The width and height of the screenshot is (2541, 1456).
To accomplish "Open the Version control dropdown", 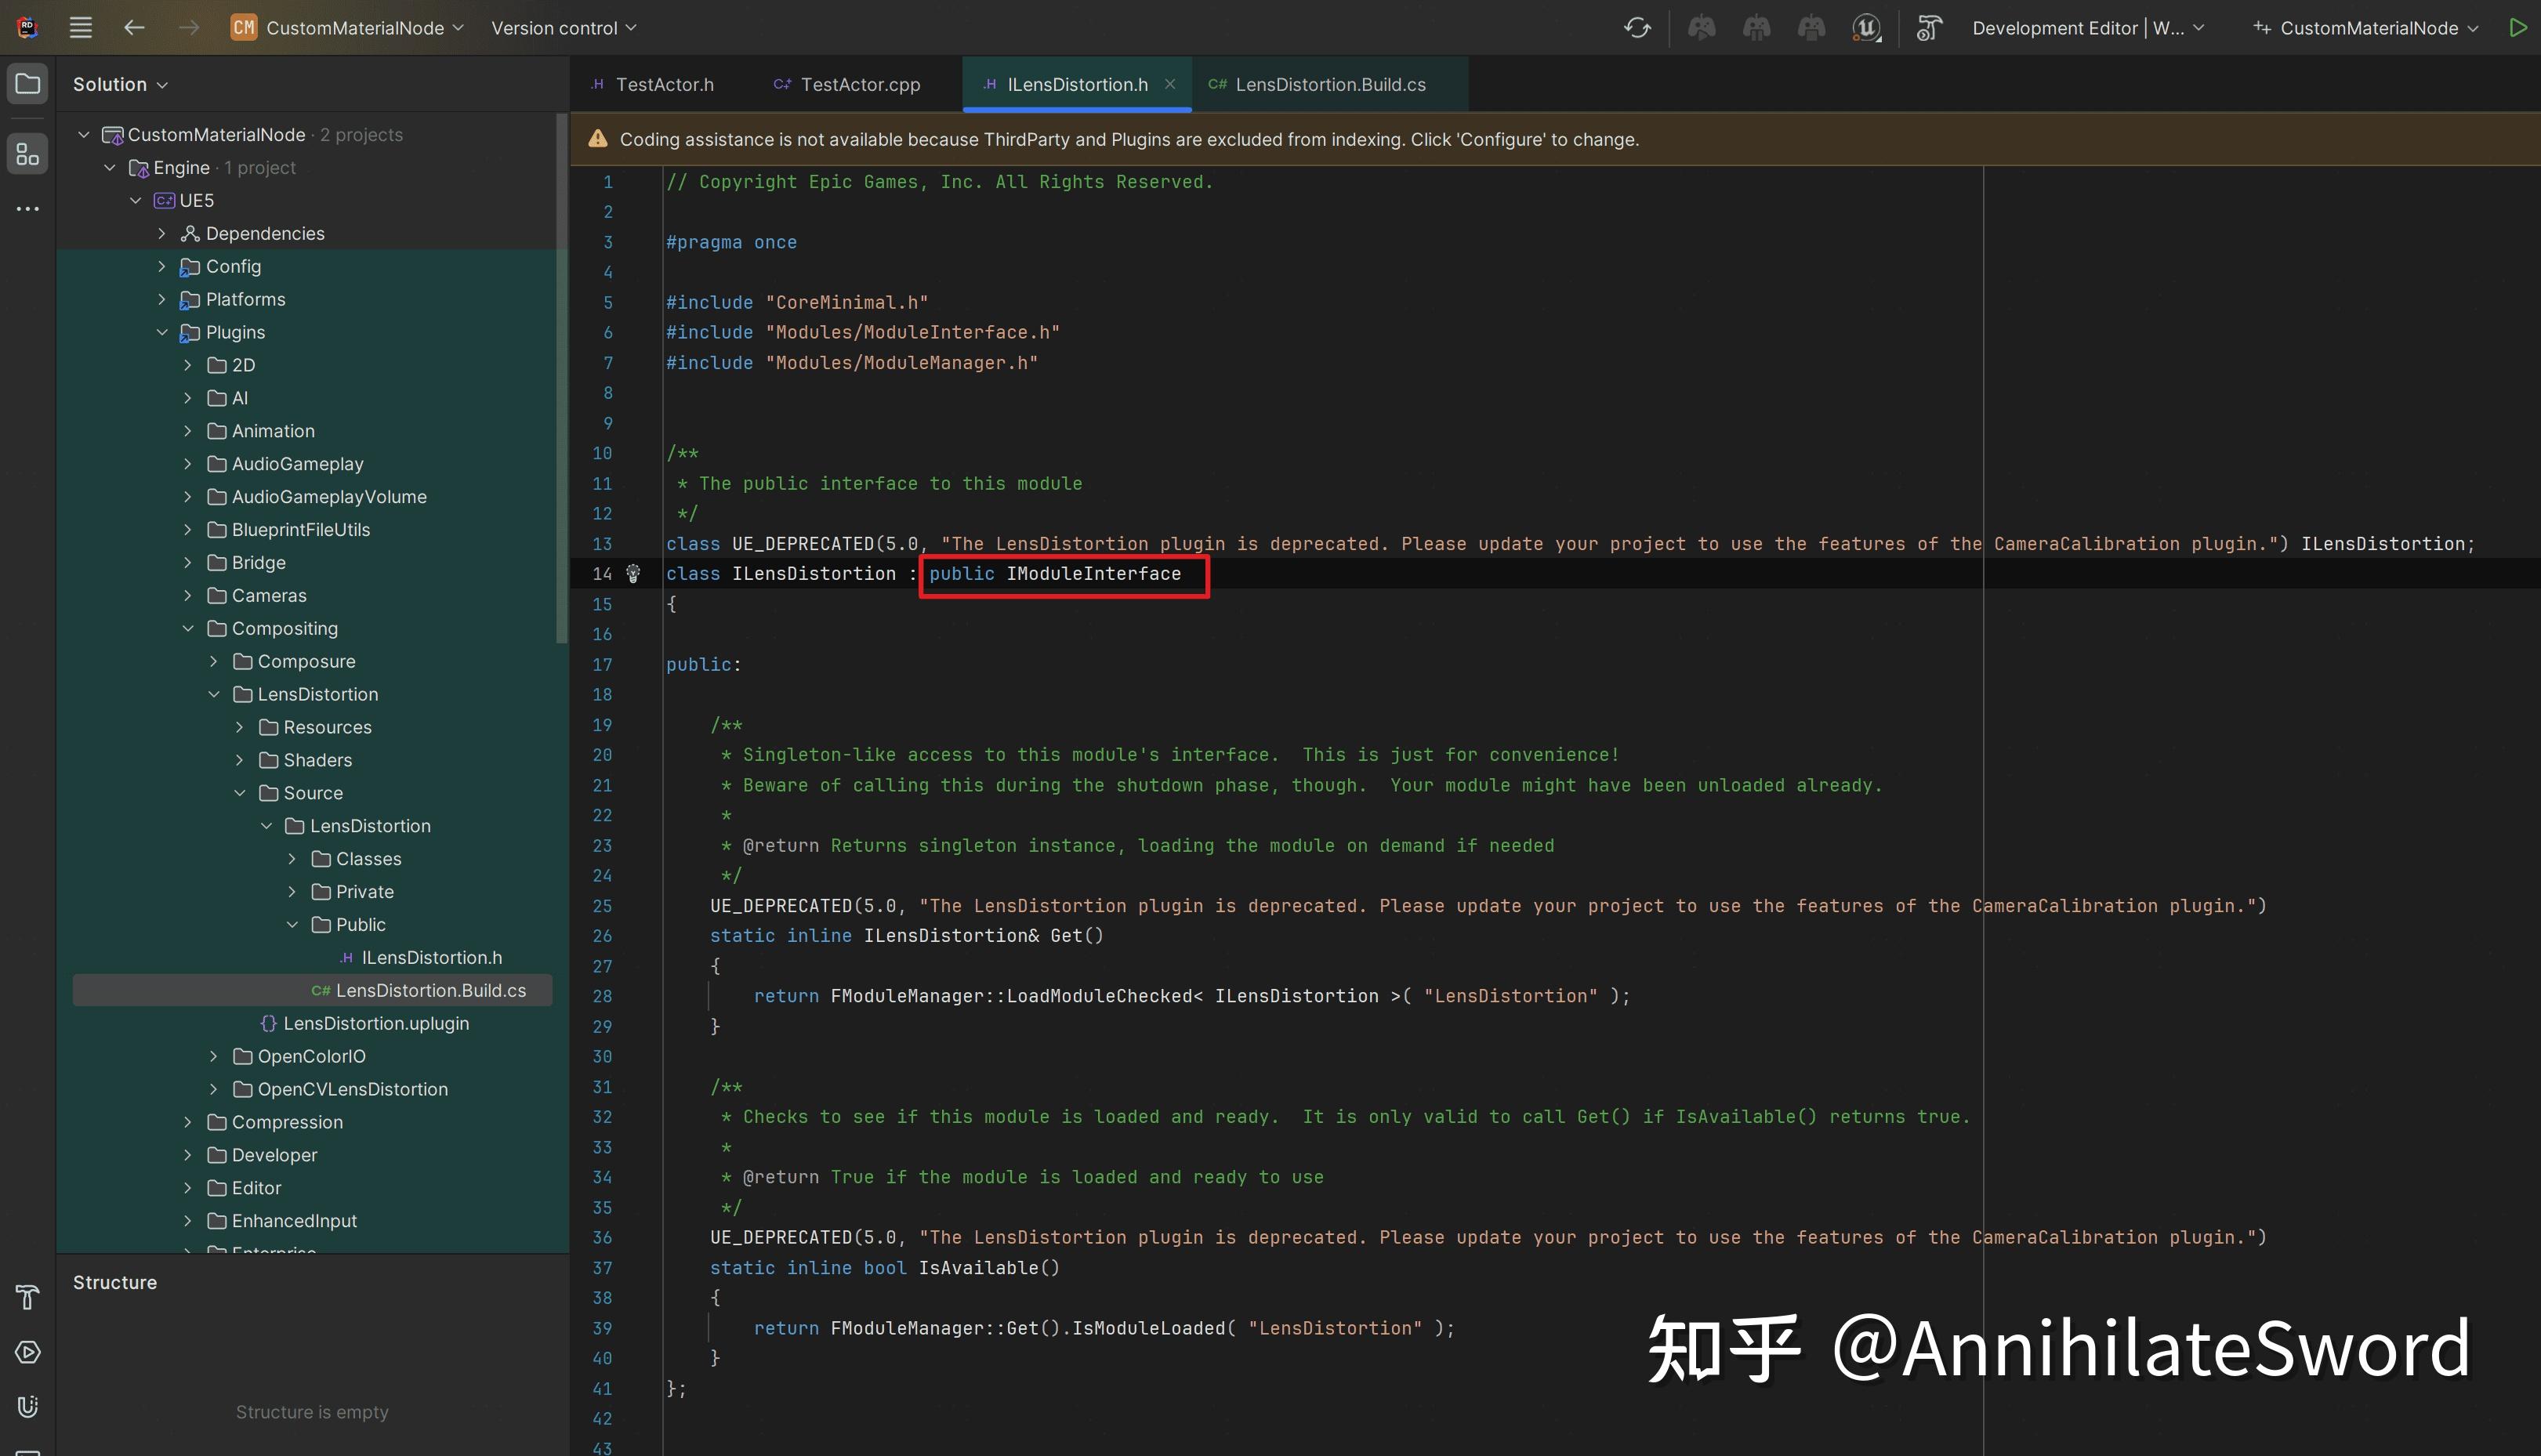I will 563,28.
